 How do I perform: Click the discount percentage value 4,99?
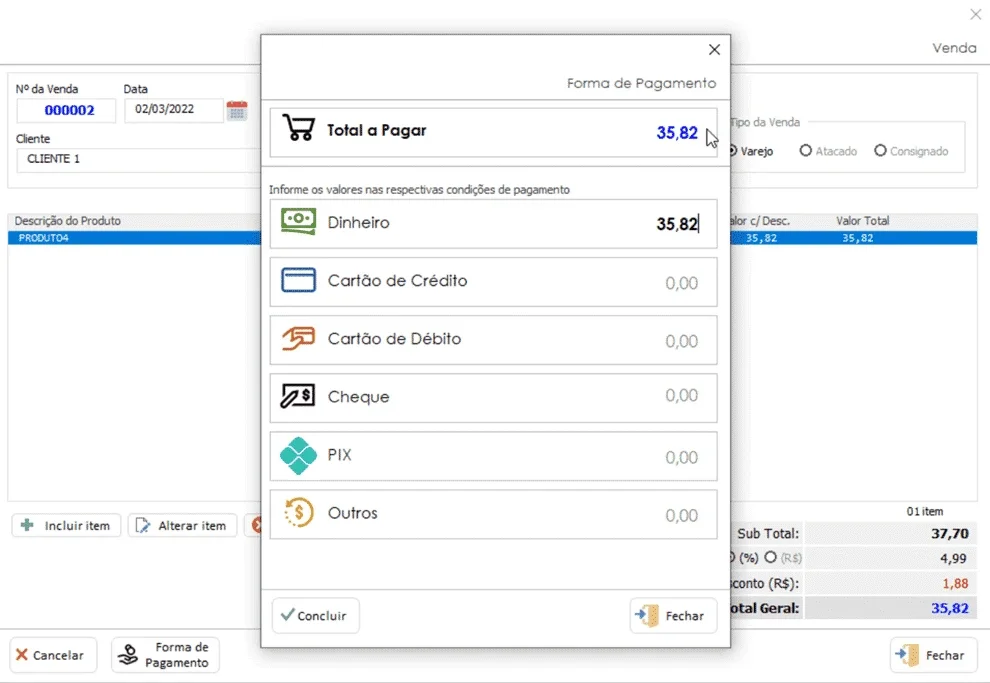(x=953, y=558)
